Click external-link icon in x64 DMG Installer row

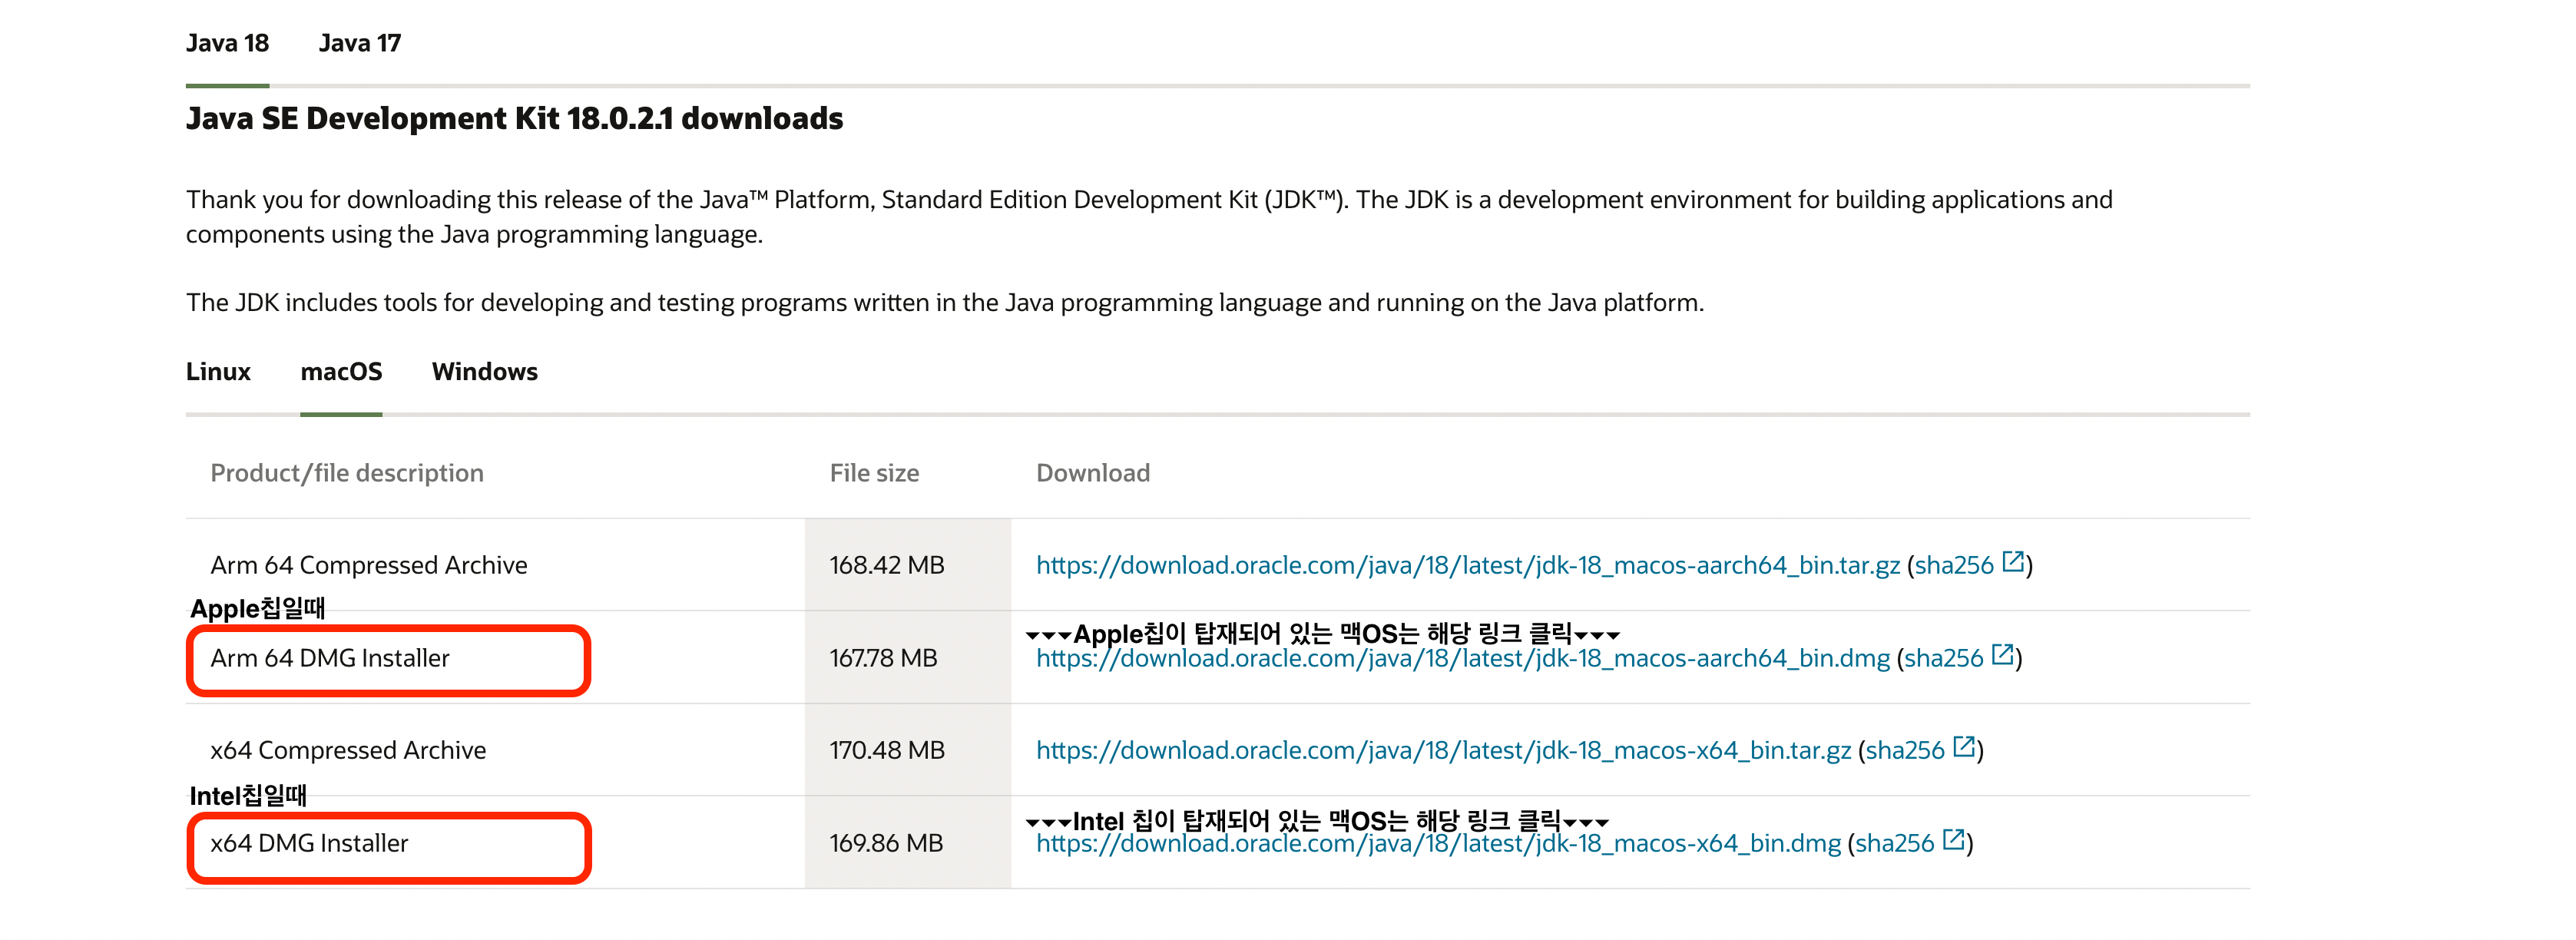[1953, 840]
